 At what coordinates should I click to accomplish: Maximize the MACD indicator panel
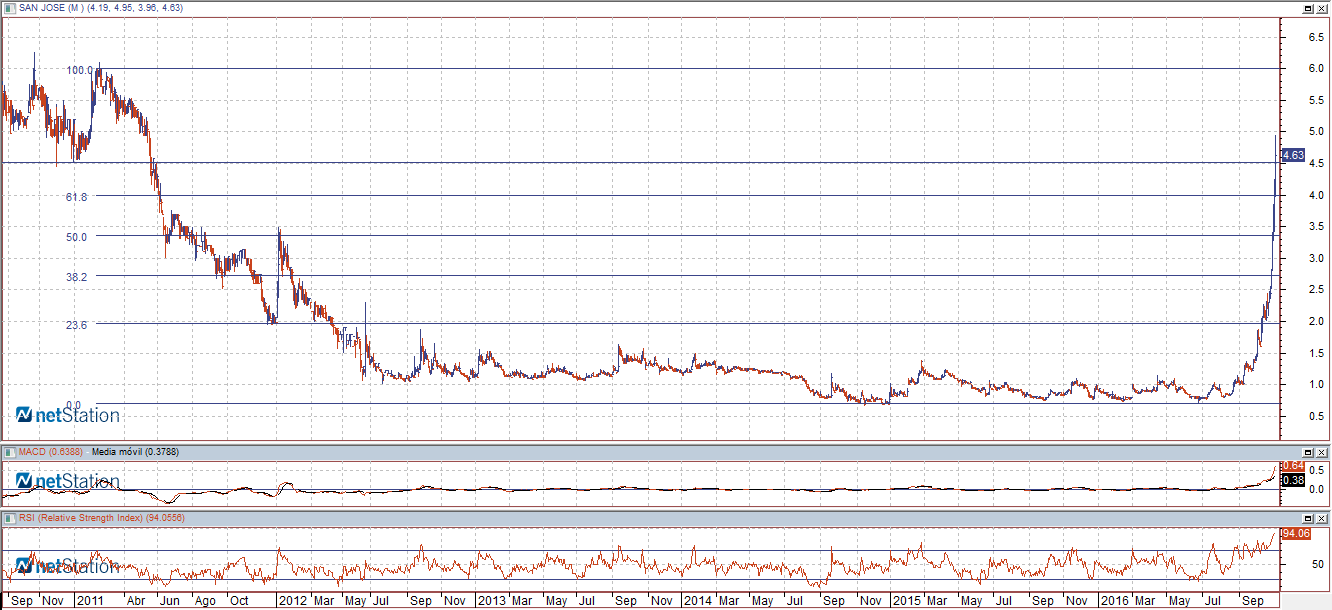(x=1308, y=453)
